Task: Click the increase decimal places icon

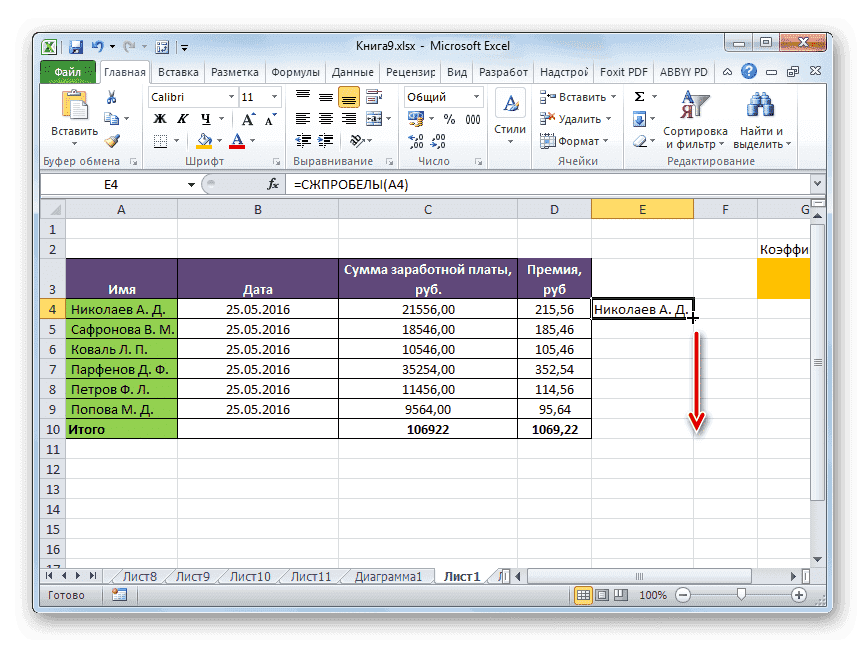Action: tap(416, 140)
